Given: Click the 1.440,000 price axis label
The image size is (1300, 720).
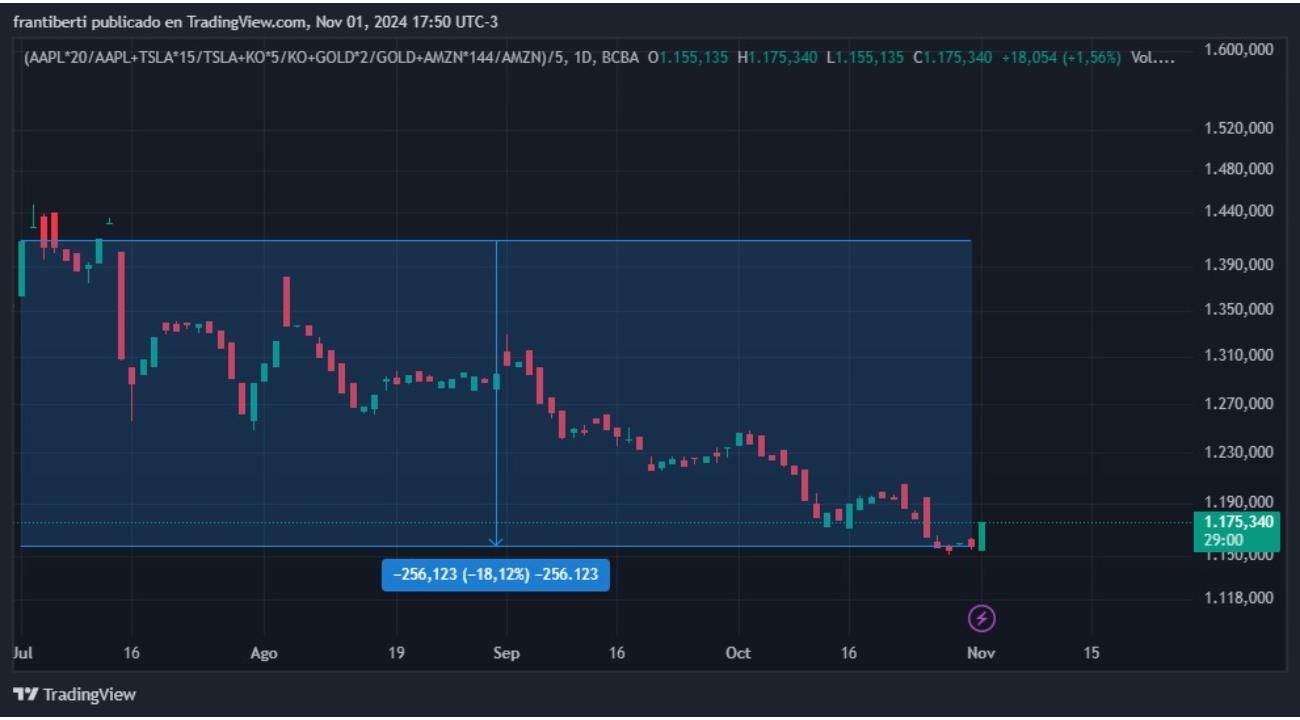Looking at the screenshot, I should pos(1240,211).
